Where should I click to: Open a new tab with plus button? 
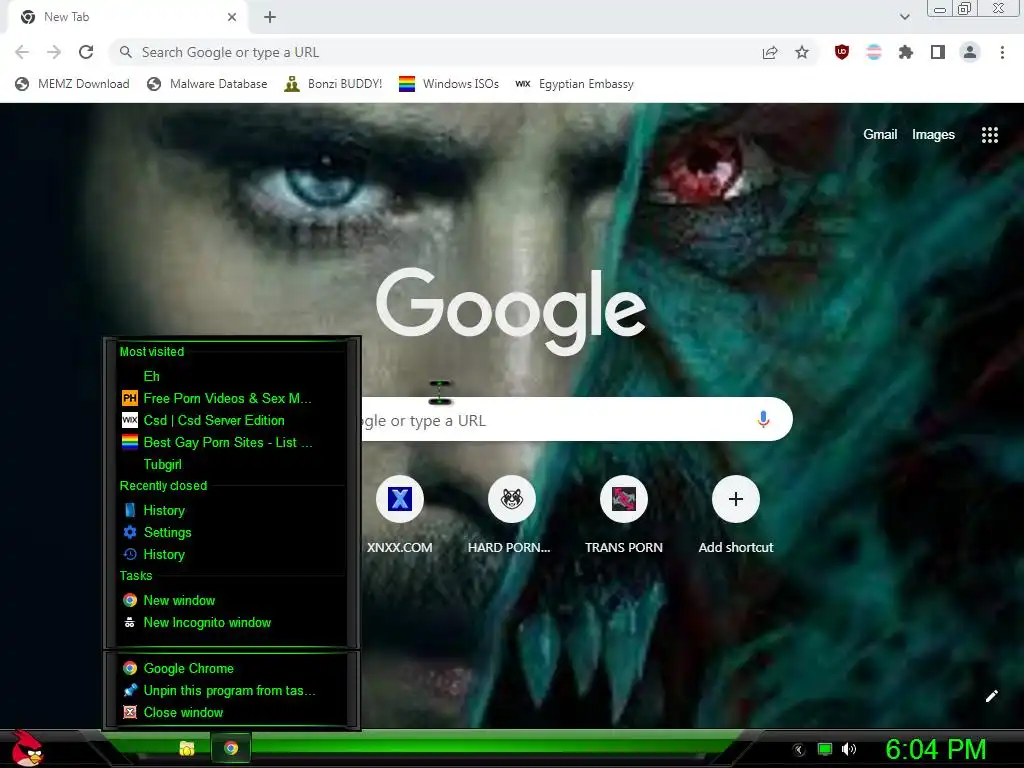coord(270,17)
